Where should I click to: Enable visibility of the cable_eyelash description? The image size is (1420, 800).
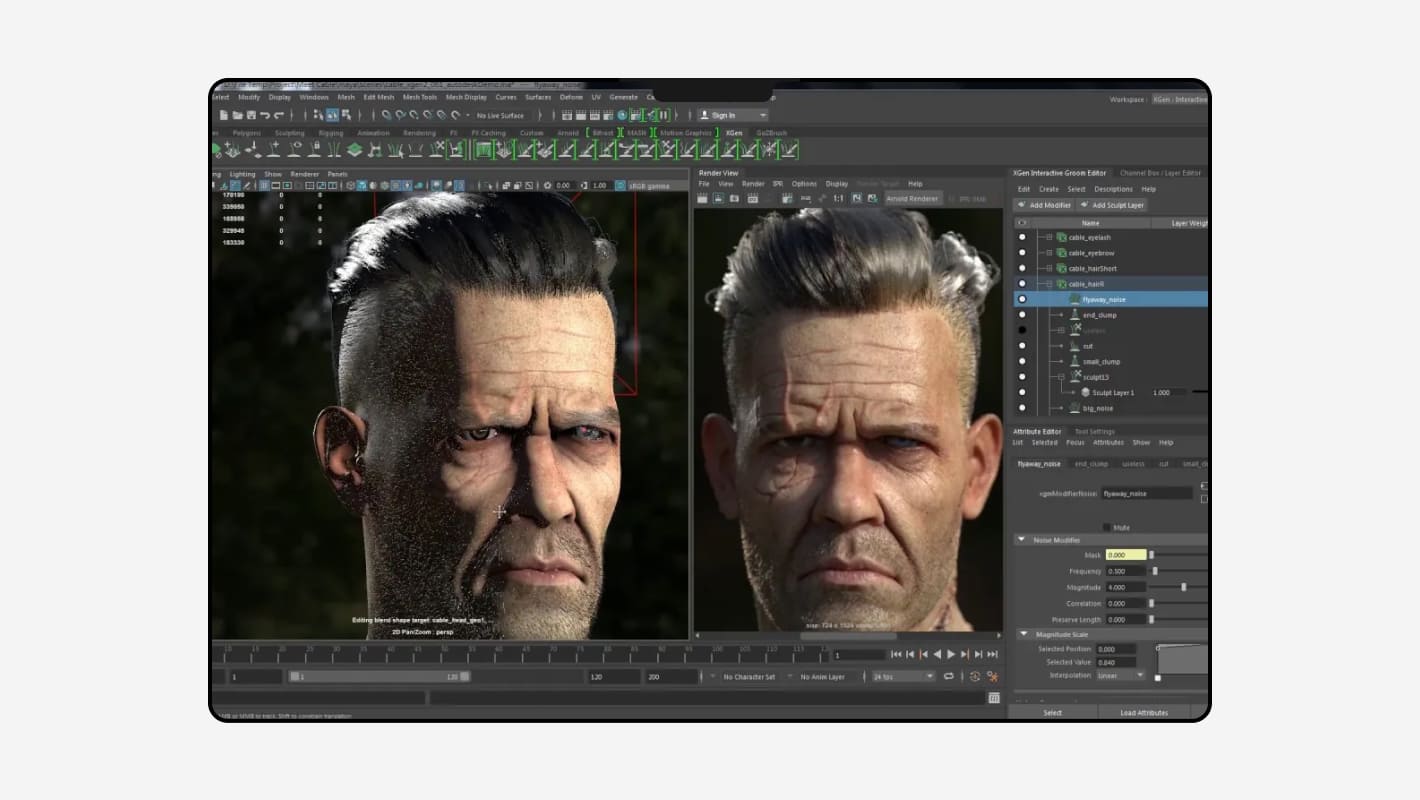[1022, 237]
